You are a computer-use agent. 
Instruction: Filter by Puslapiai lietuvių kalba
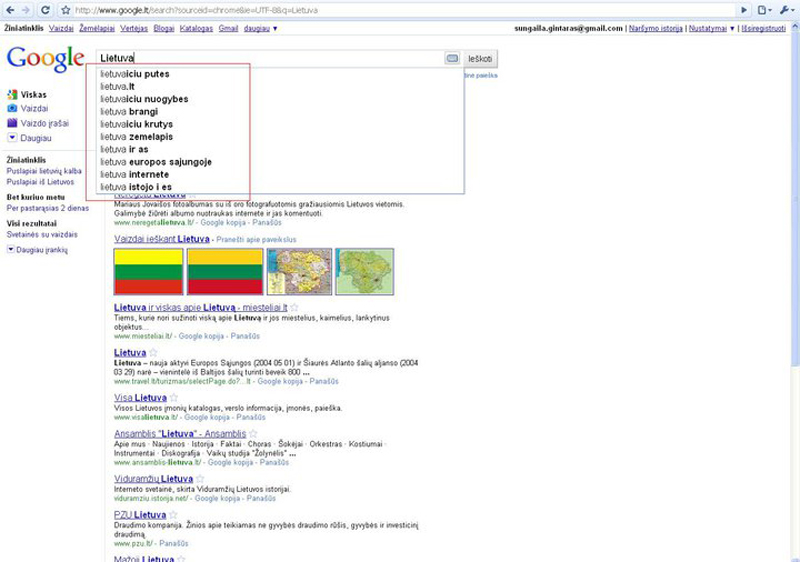tap(44, 171)
